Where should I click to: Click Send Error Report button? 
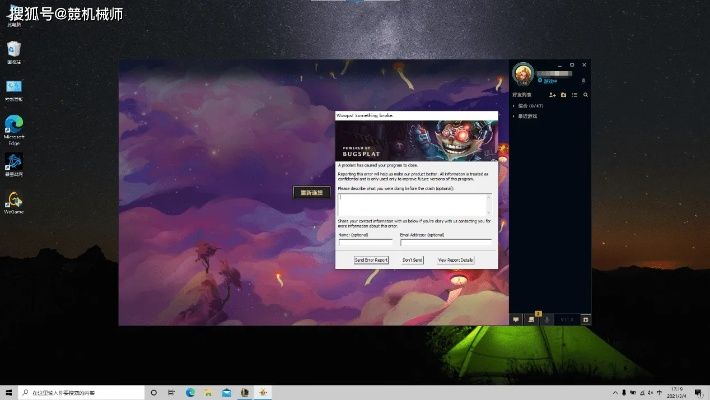click(371, 260)
